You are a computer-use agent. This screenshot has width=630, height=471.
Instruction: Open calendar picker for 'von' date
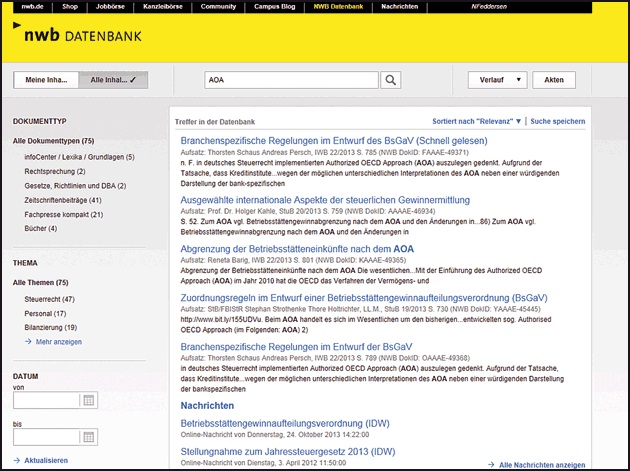[x=88, y=401]
